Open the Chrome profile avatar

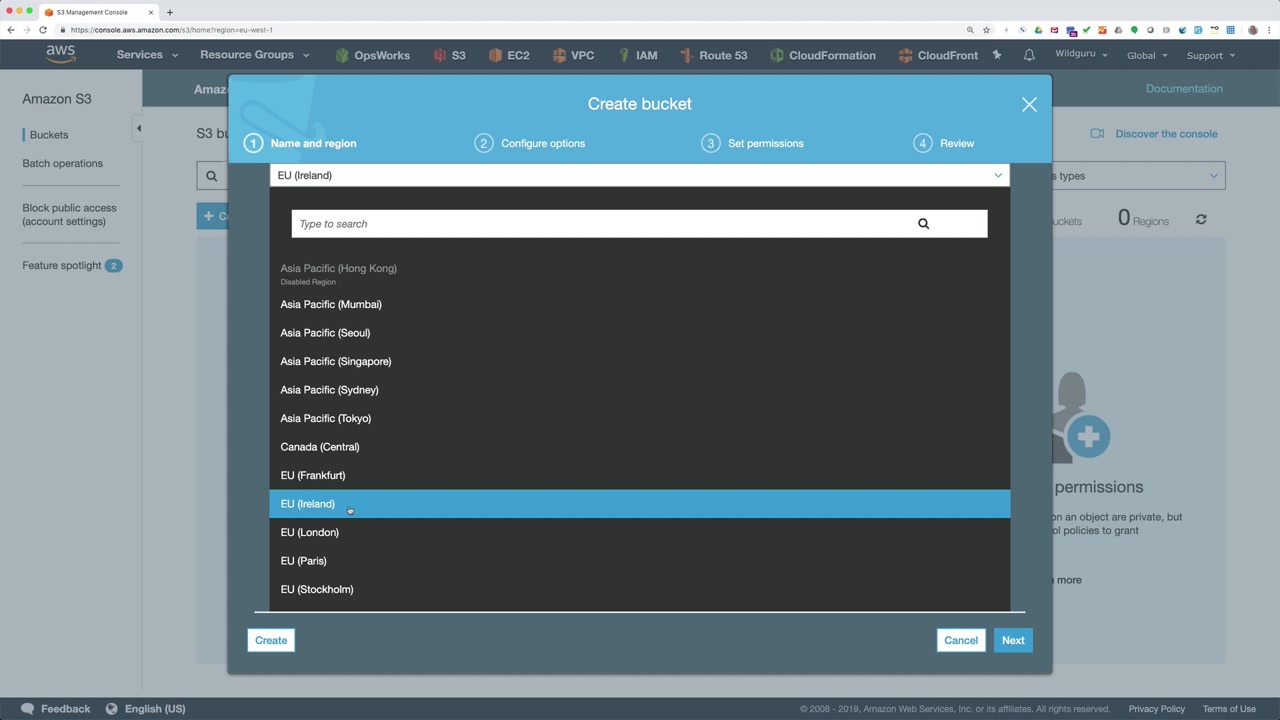pos(1253,30)
